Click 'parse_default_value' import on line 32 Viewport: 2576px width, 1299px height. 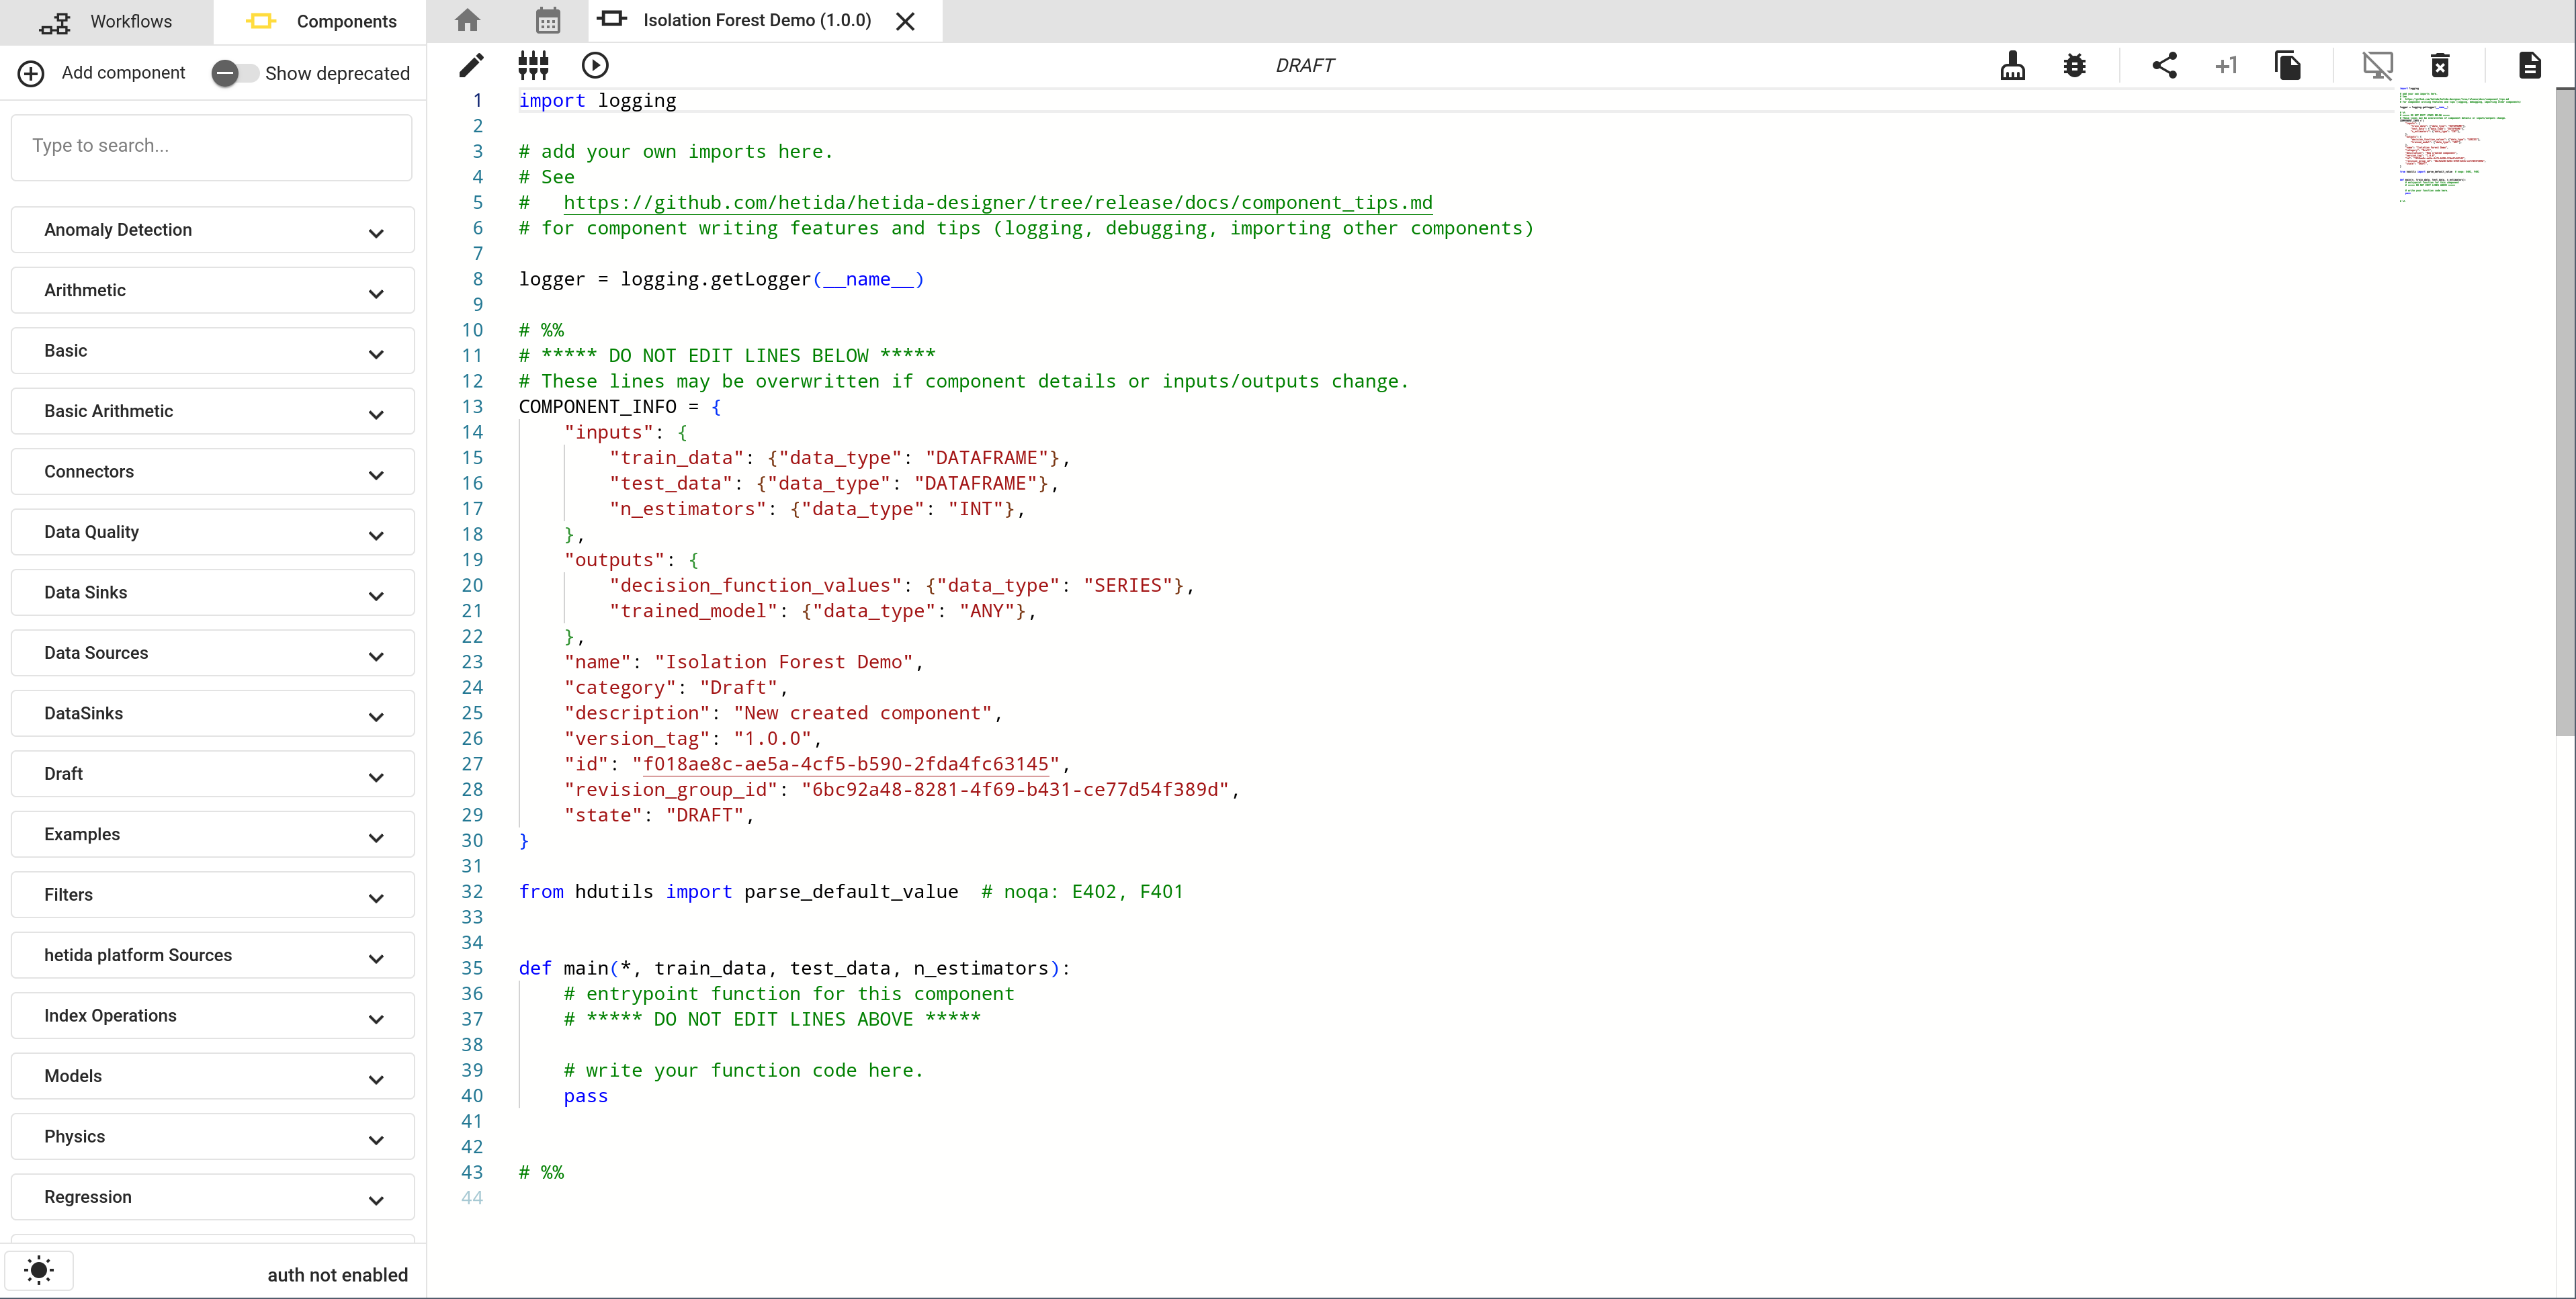click(x=851, y=892)
